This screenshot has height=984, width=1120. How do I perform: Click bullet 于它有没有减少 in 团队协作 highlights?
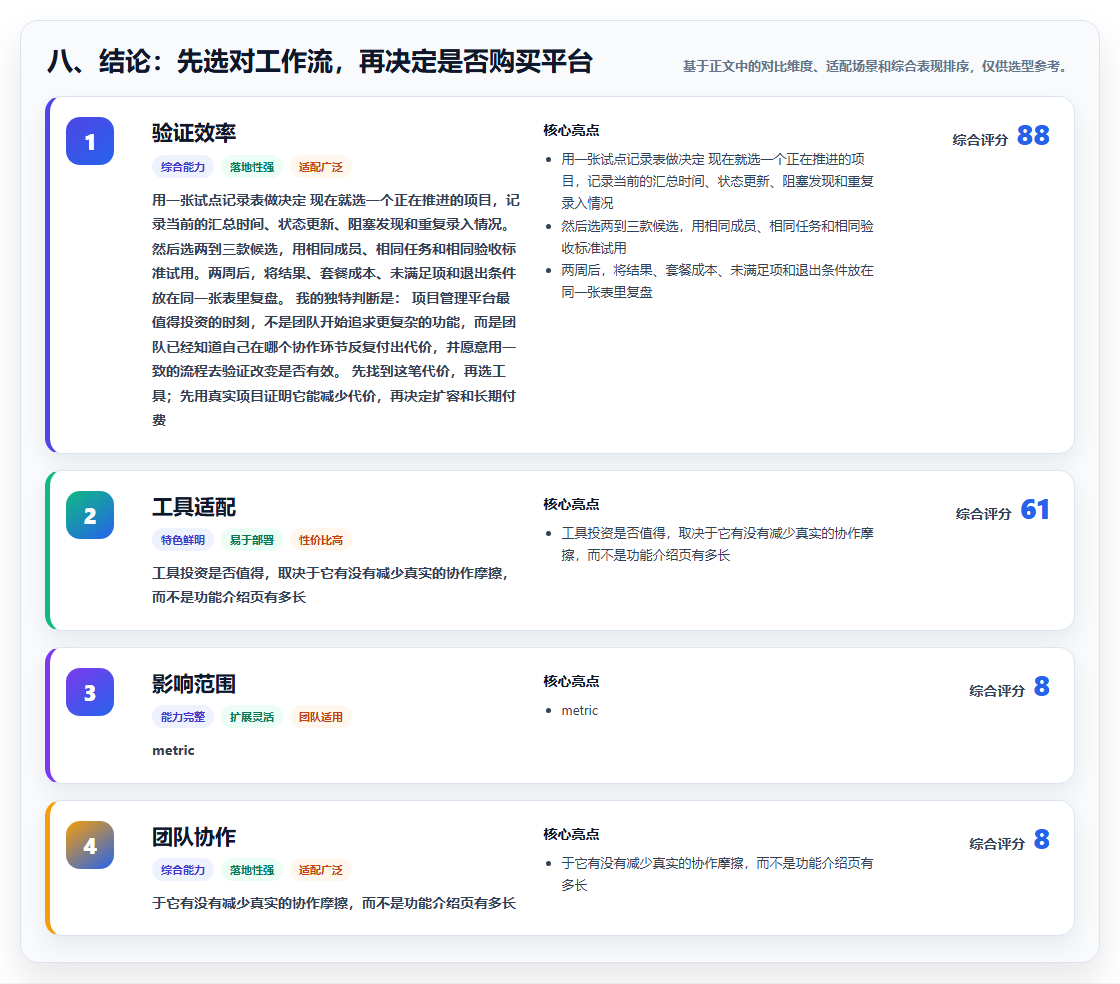coord(717,874)
